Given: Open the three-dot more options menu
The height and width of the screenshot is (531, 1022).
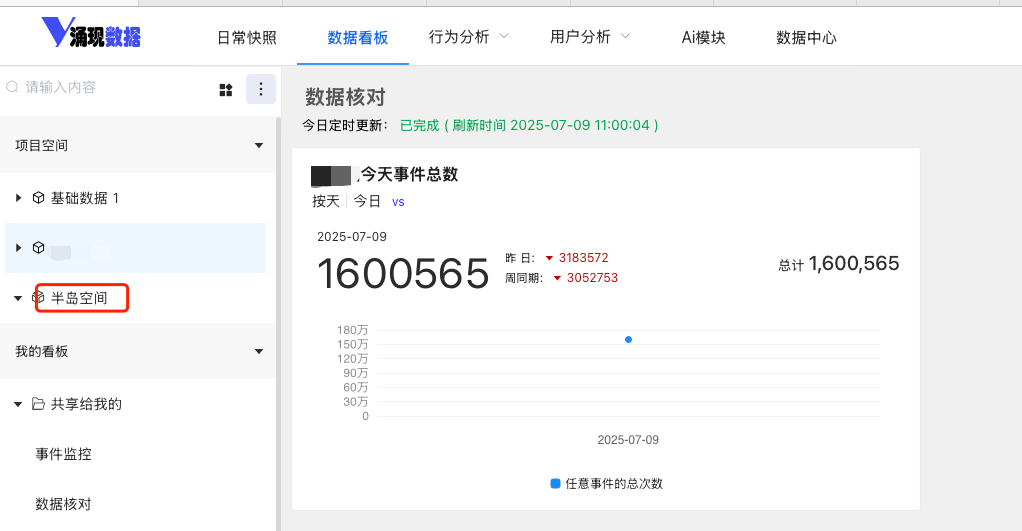Looking at the screenshot, I should click(261, 89).
